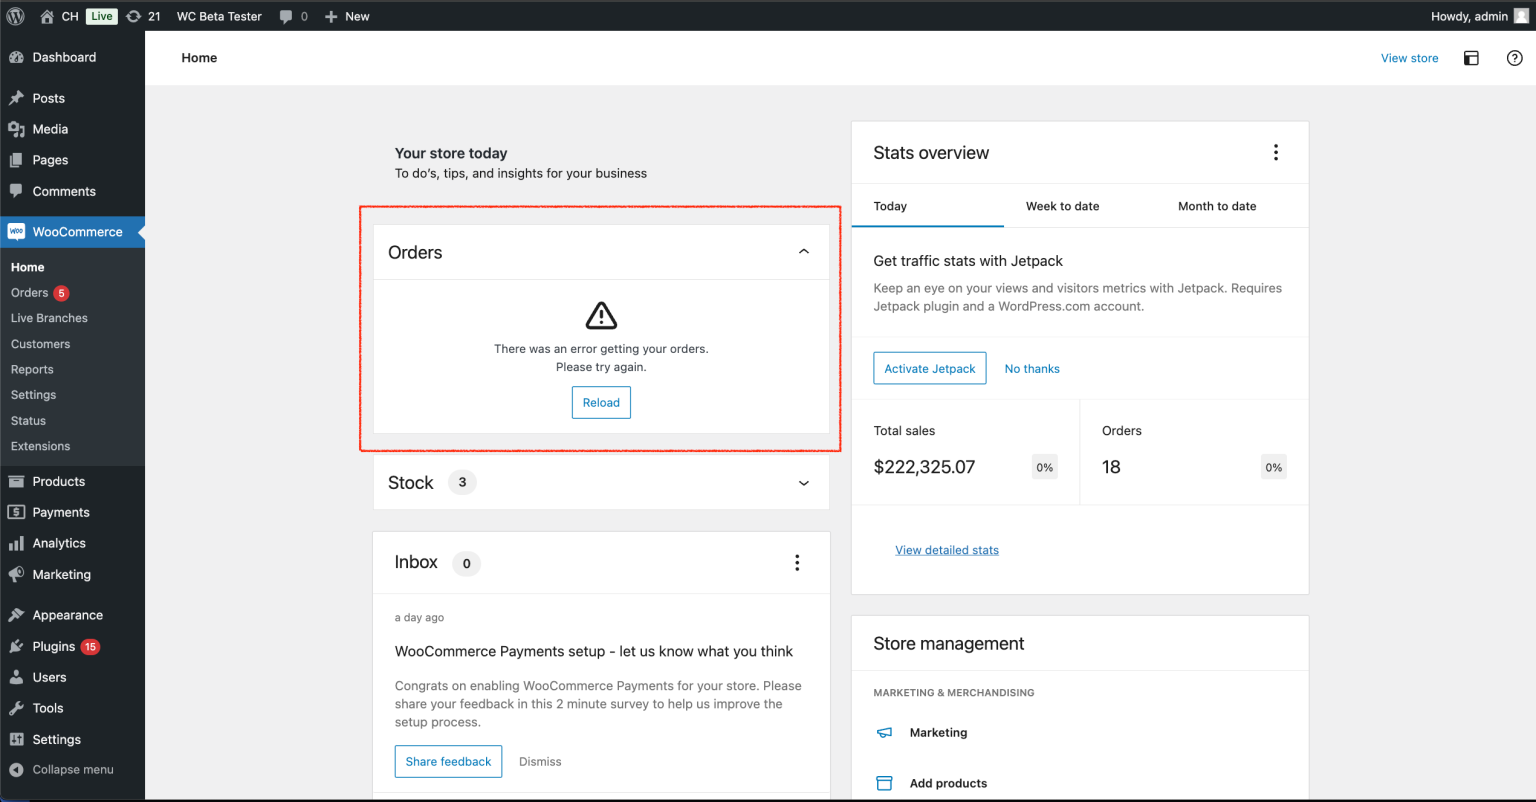Open Analytics in the sidebar
1536x802 pixels.
[59, 543]
